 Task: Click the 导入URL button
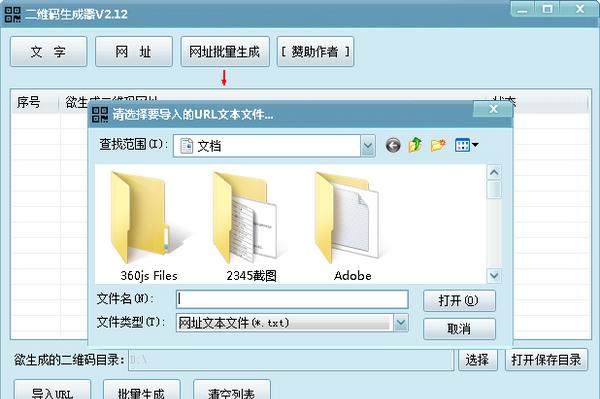point(52,390)
